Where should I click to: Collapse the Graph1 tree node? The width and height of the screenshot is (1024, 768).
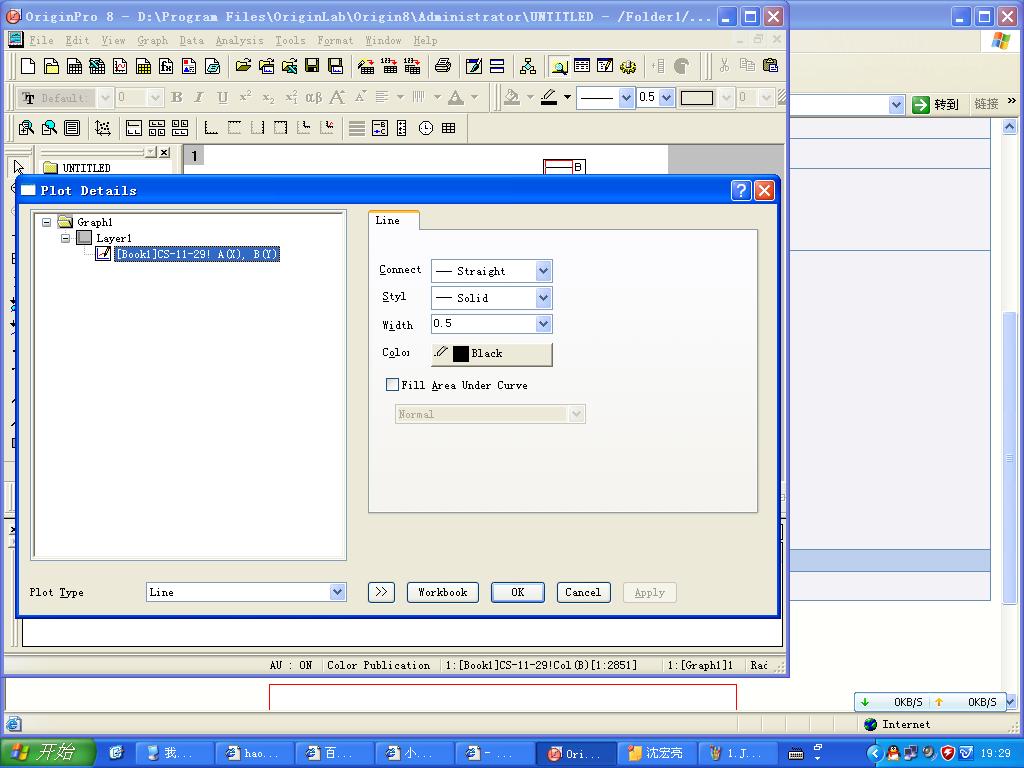(x=46, y=222)
